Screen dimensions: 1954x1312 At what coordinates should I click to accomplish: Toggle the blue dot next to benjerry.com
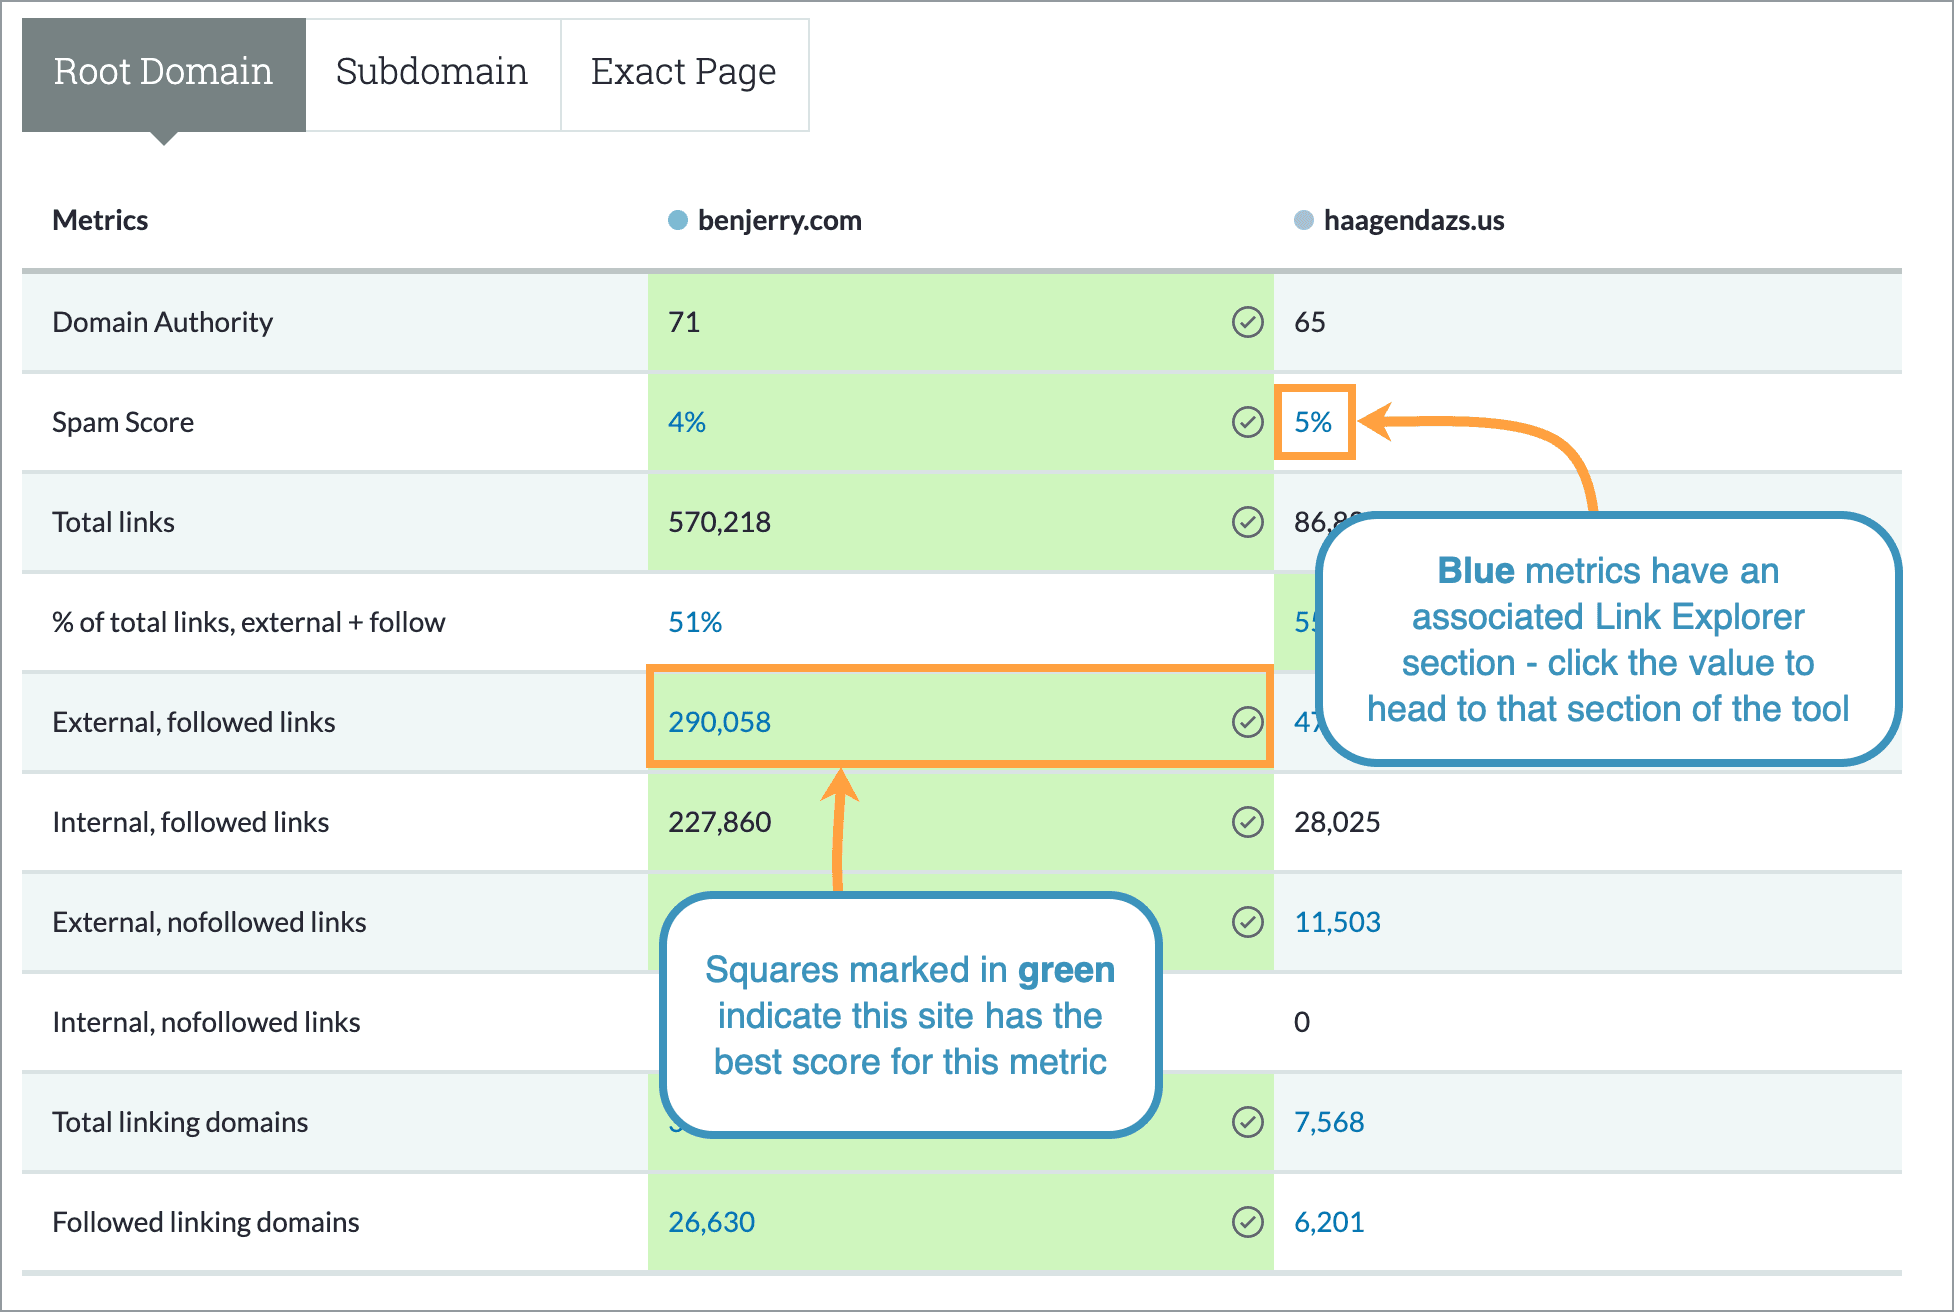[x=676, y=220]
